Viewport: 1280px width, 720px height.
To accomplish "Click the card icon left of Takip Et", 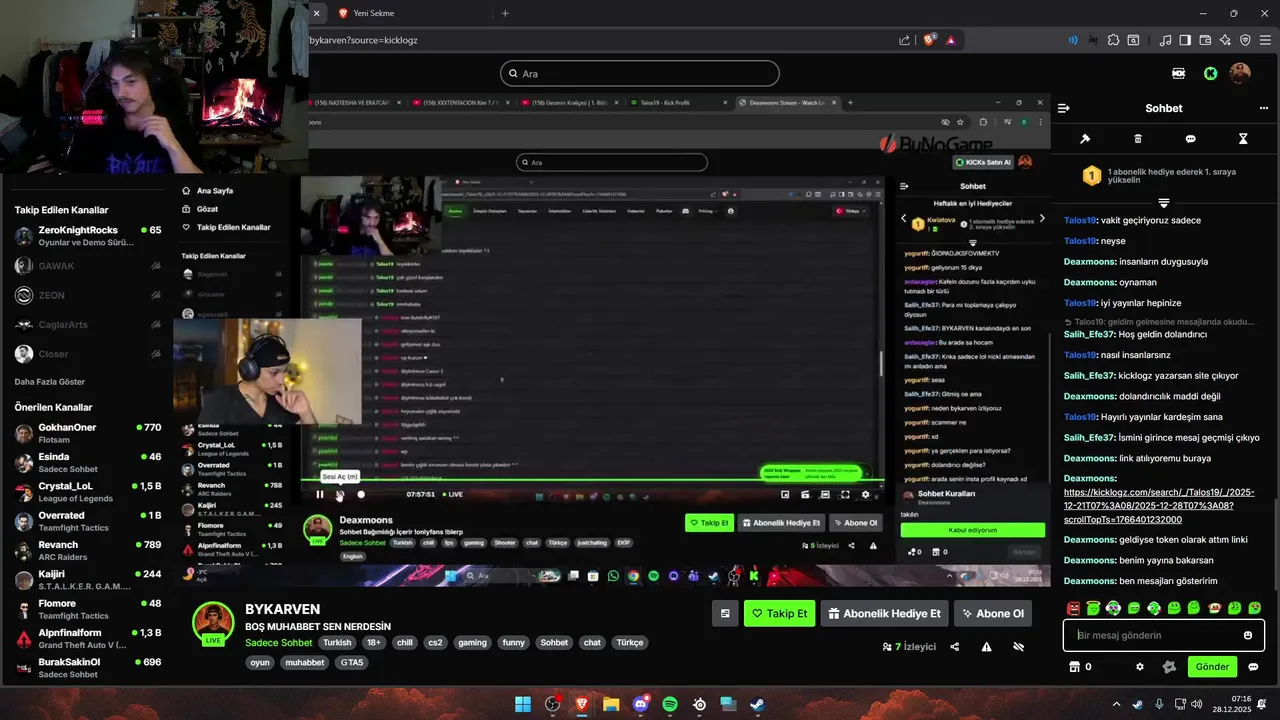I will [725, 613].
